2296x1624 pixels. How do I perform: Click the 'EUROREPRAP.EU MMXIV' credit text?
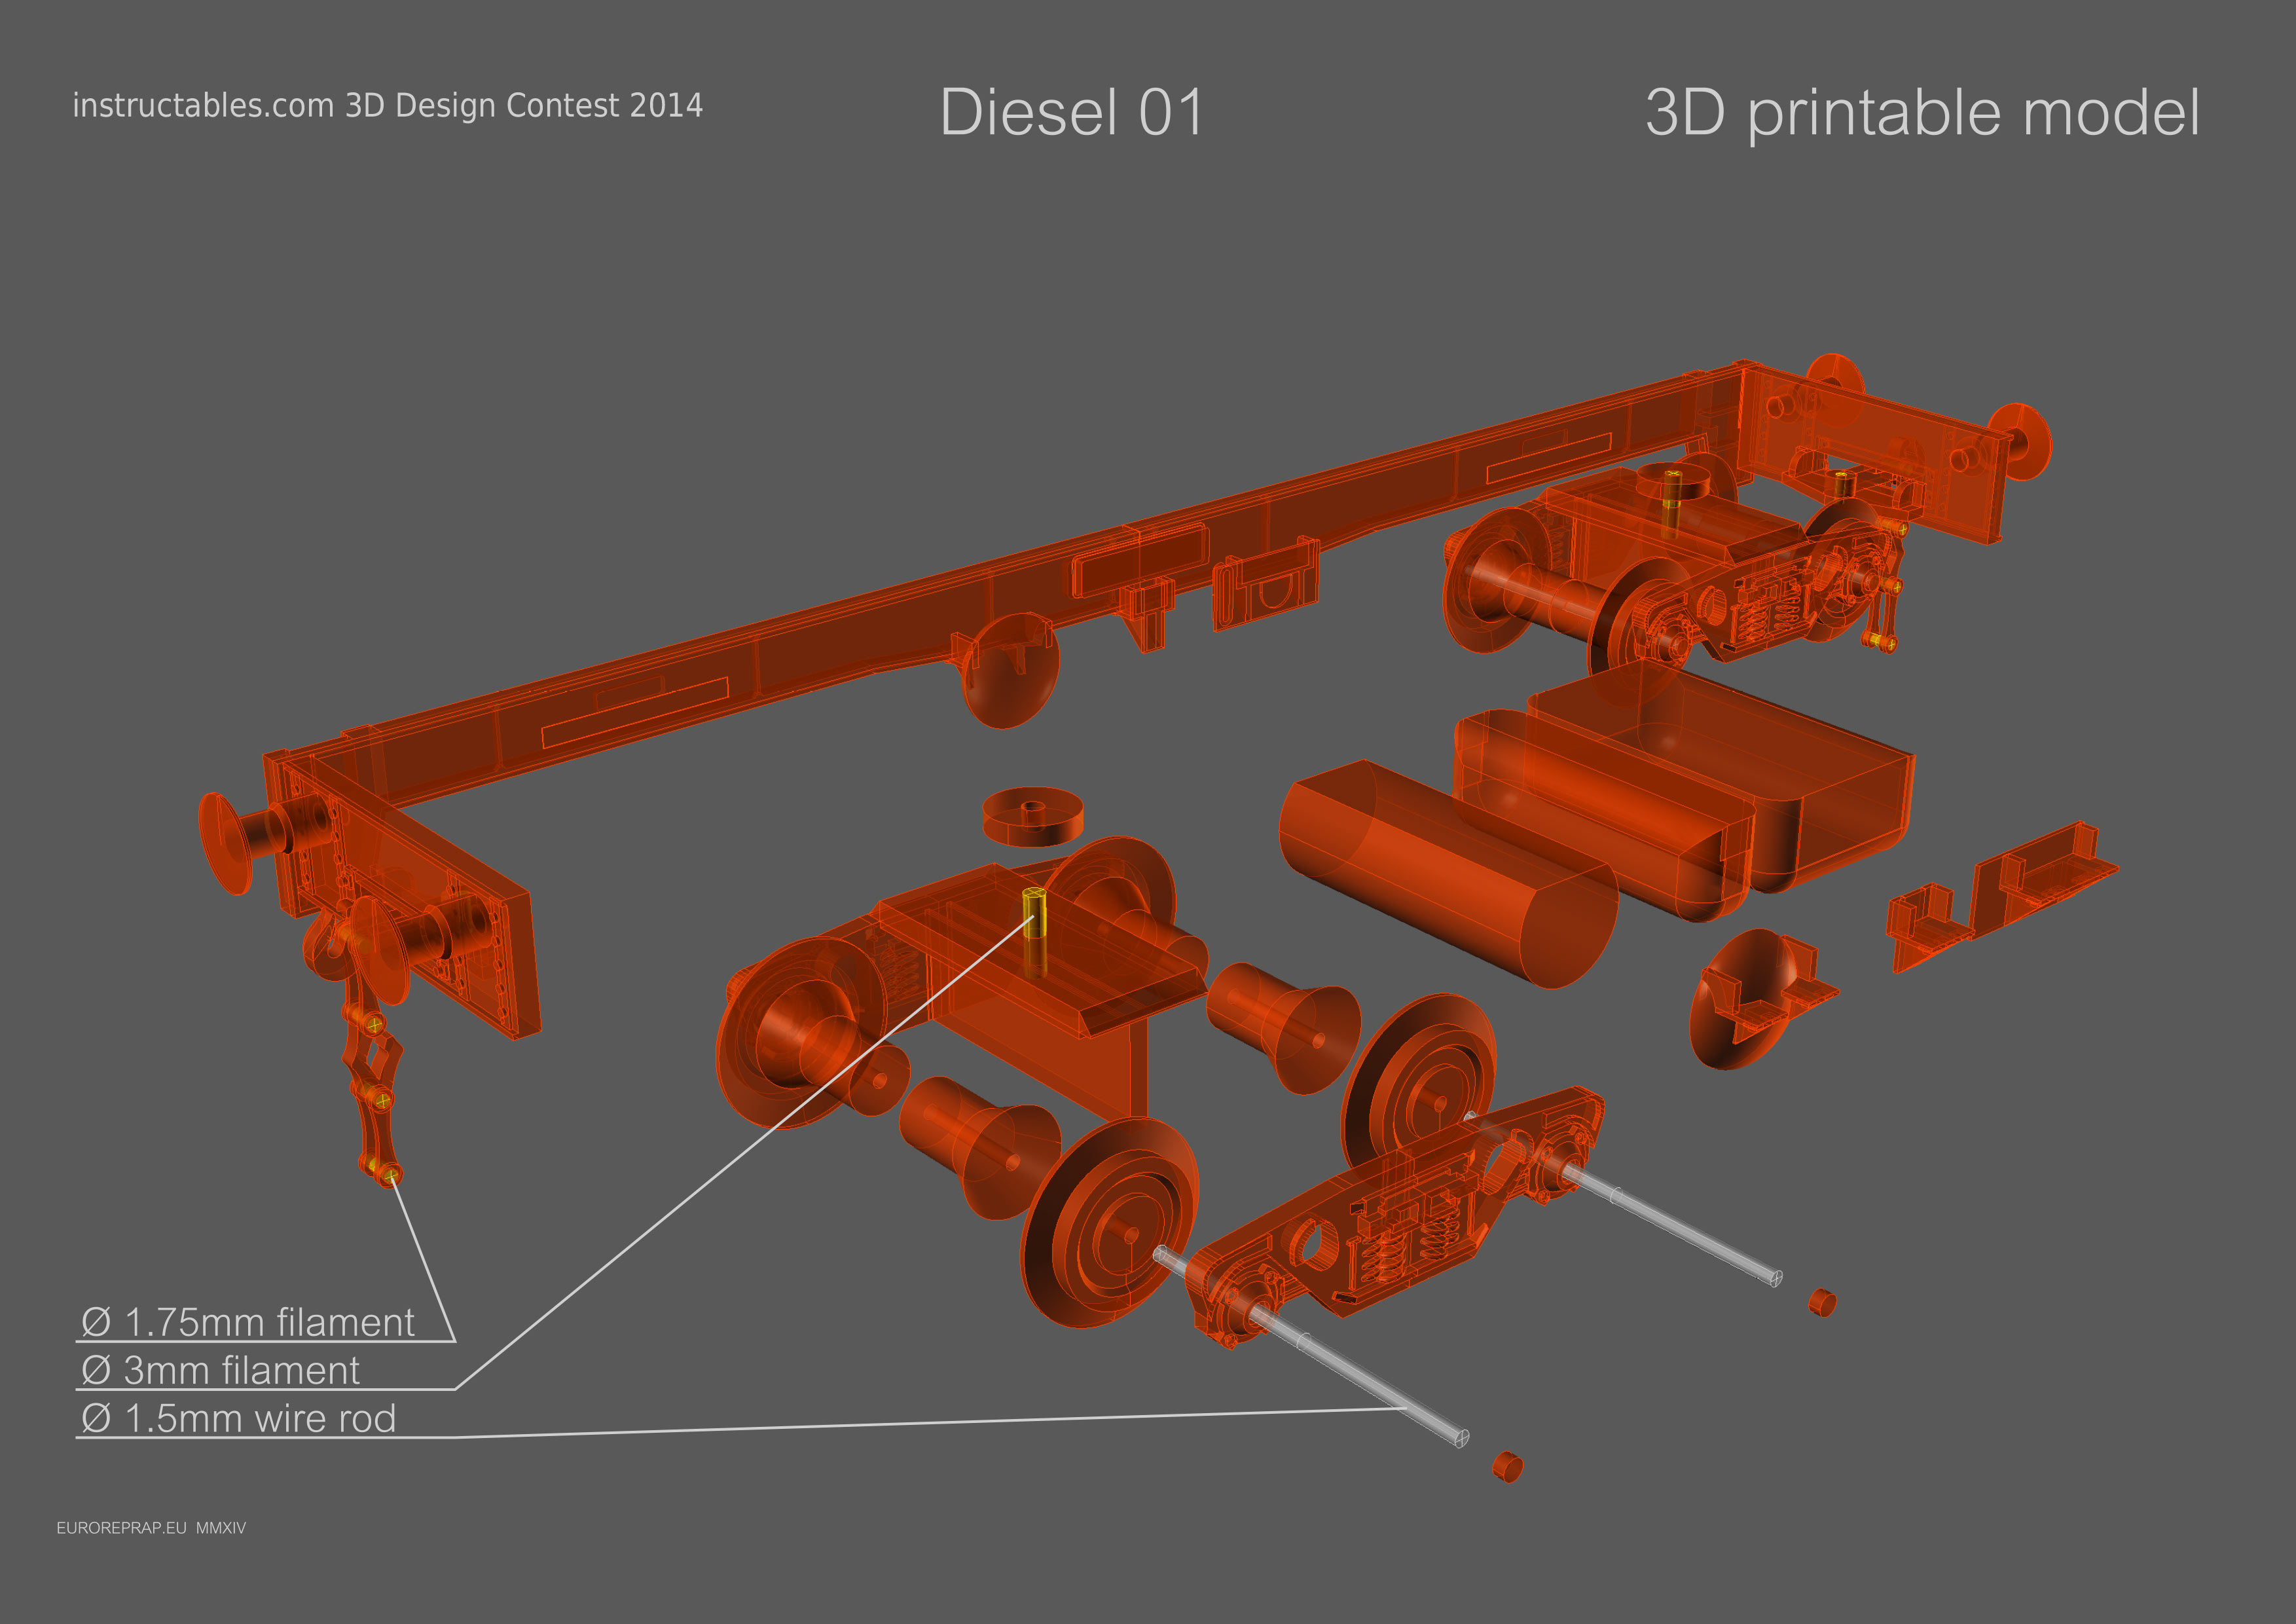(x=151, y=1528)
